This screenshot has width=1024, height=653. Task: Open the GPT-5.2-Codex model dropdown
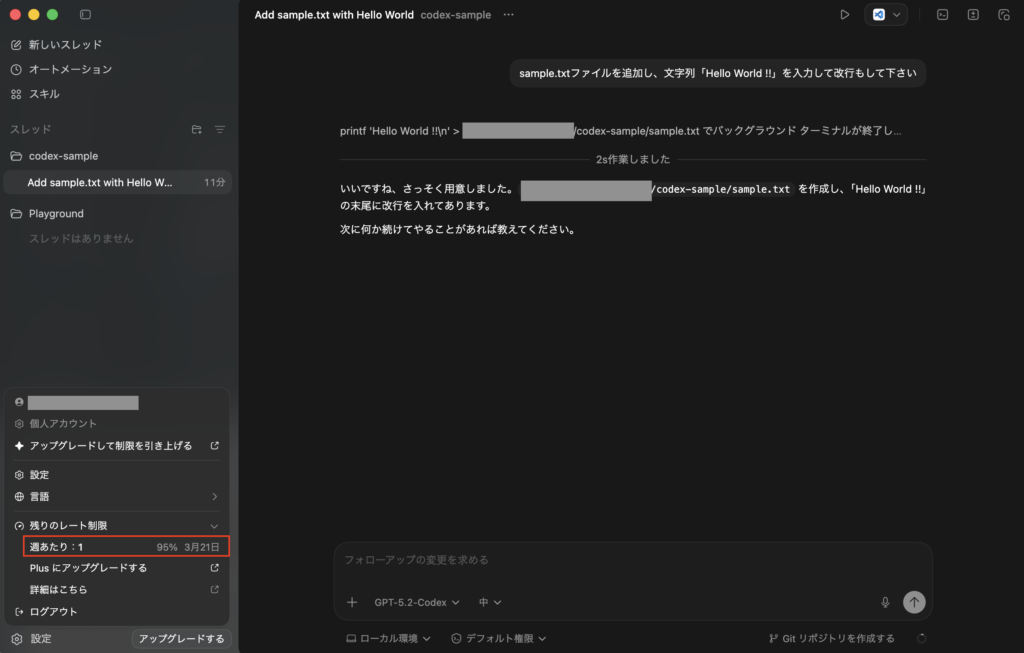(417, 602)
